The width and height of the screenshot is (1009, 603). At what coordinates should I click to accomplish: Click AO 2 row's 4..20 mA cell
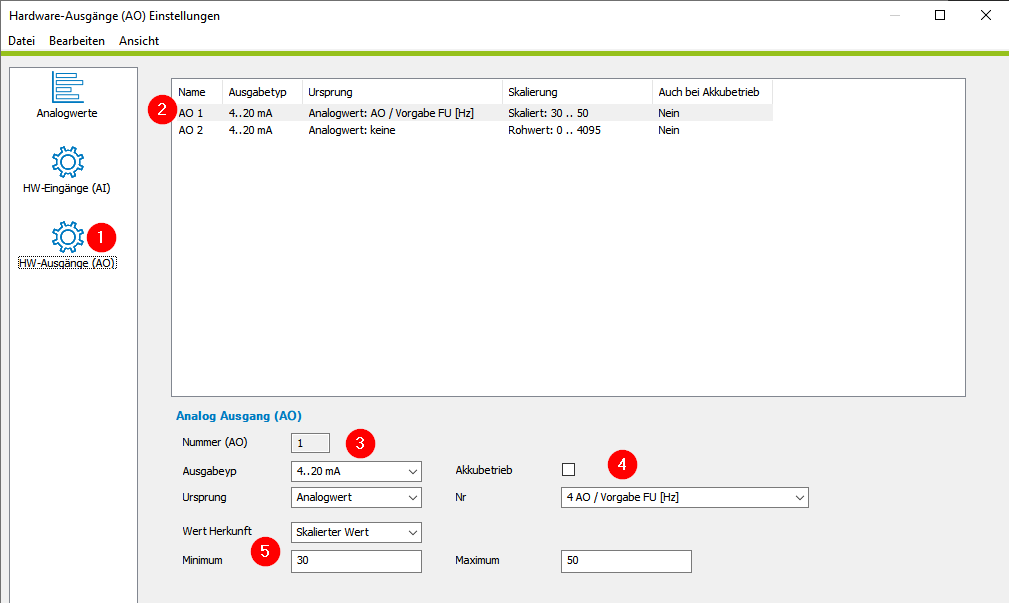(x=250, y=130)
